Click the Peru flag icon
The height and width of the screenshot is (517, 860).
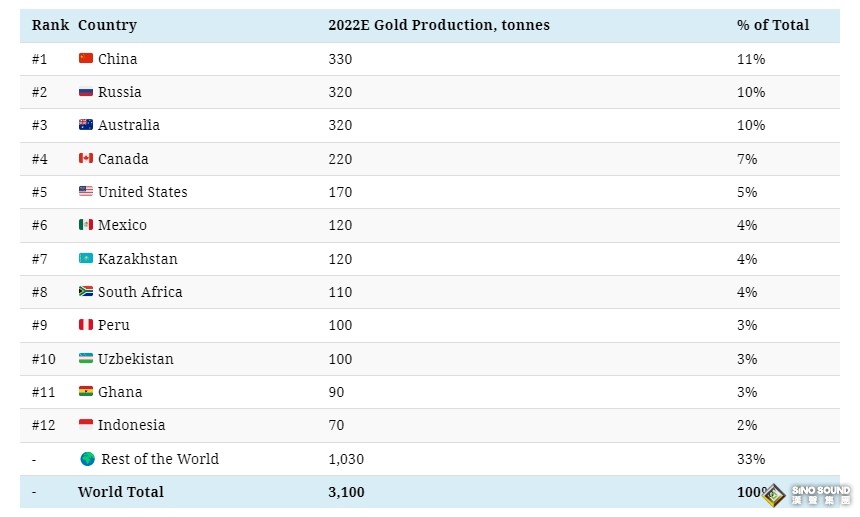86,325
